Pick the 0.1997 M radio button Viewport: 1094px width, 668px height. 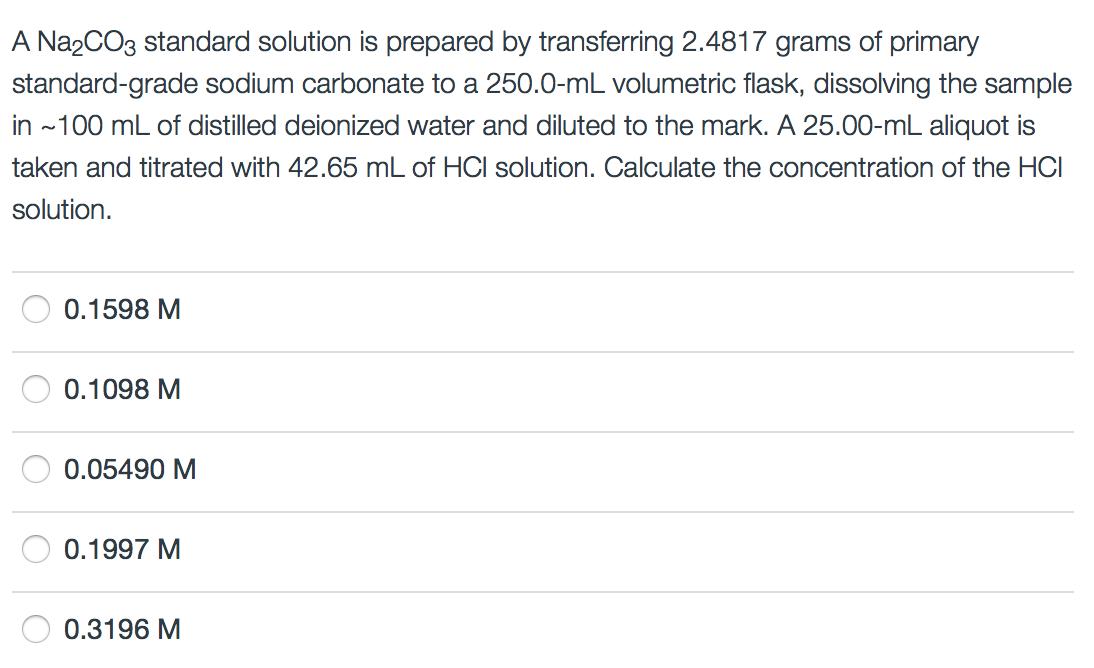tap(36, 549)
